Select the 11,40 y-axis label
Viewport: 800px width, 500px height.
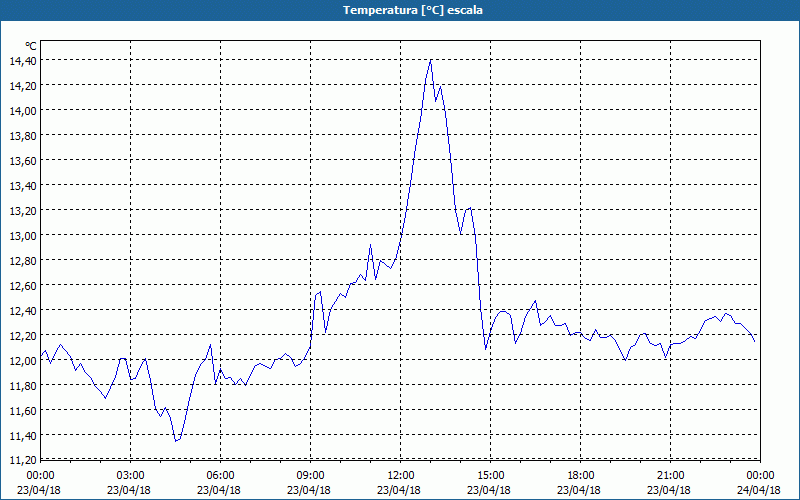click(23, 435)
